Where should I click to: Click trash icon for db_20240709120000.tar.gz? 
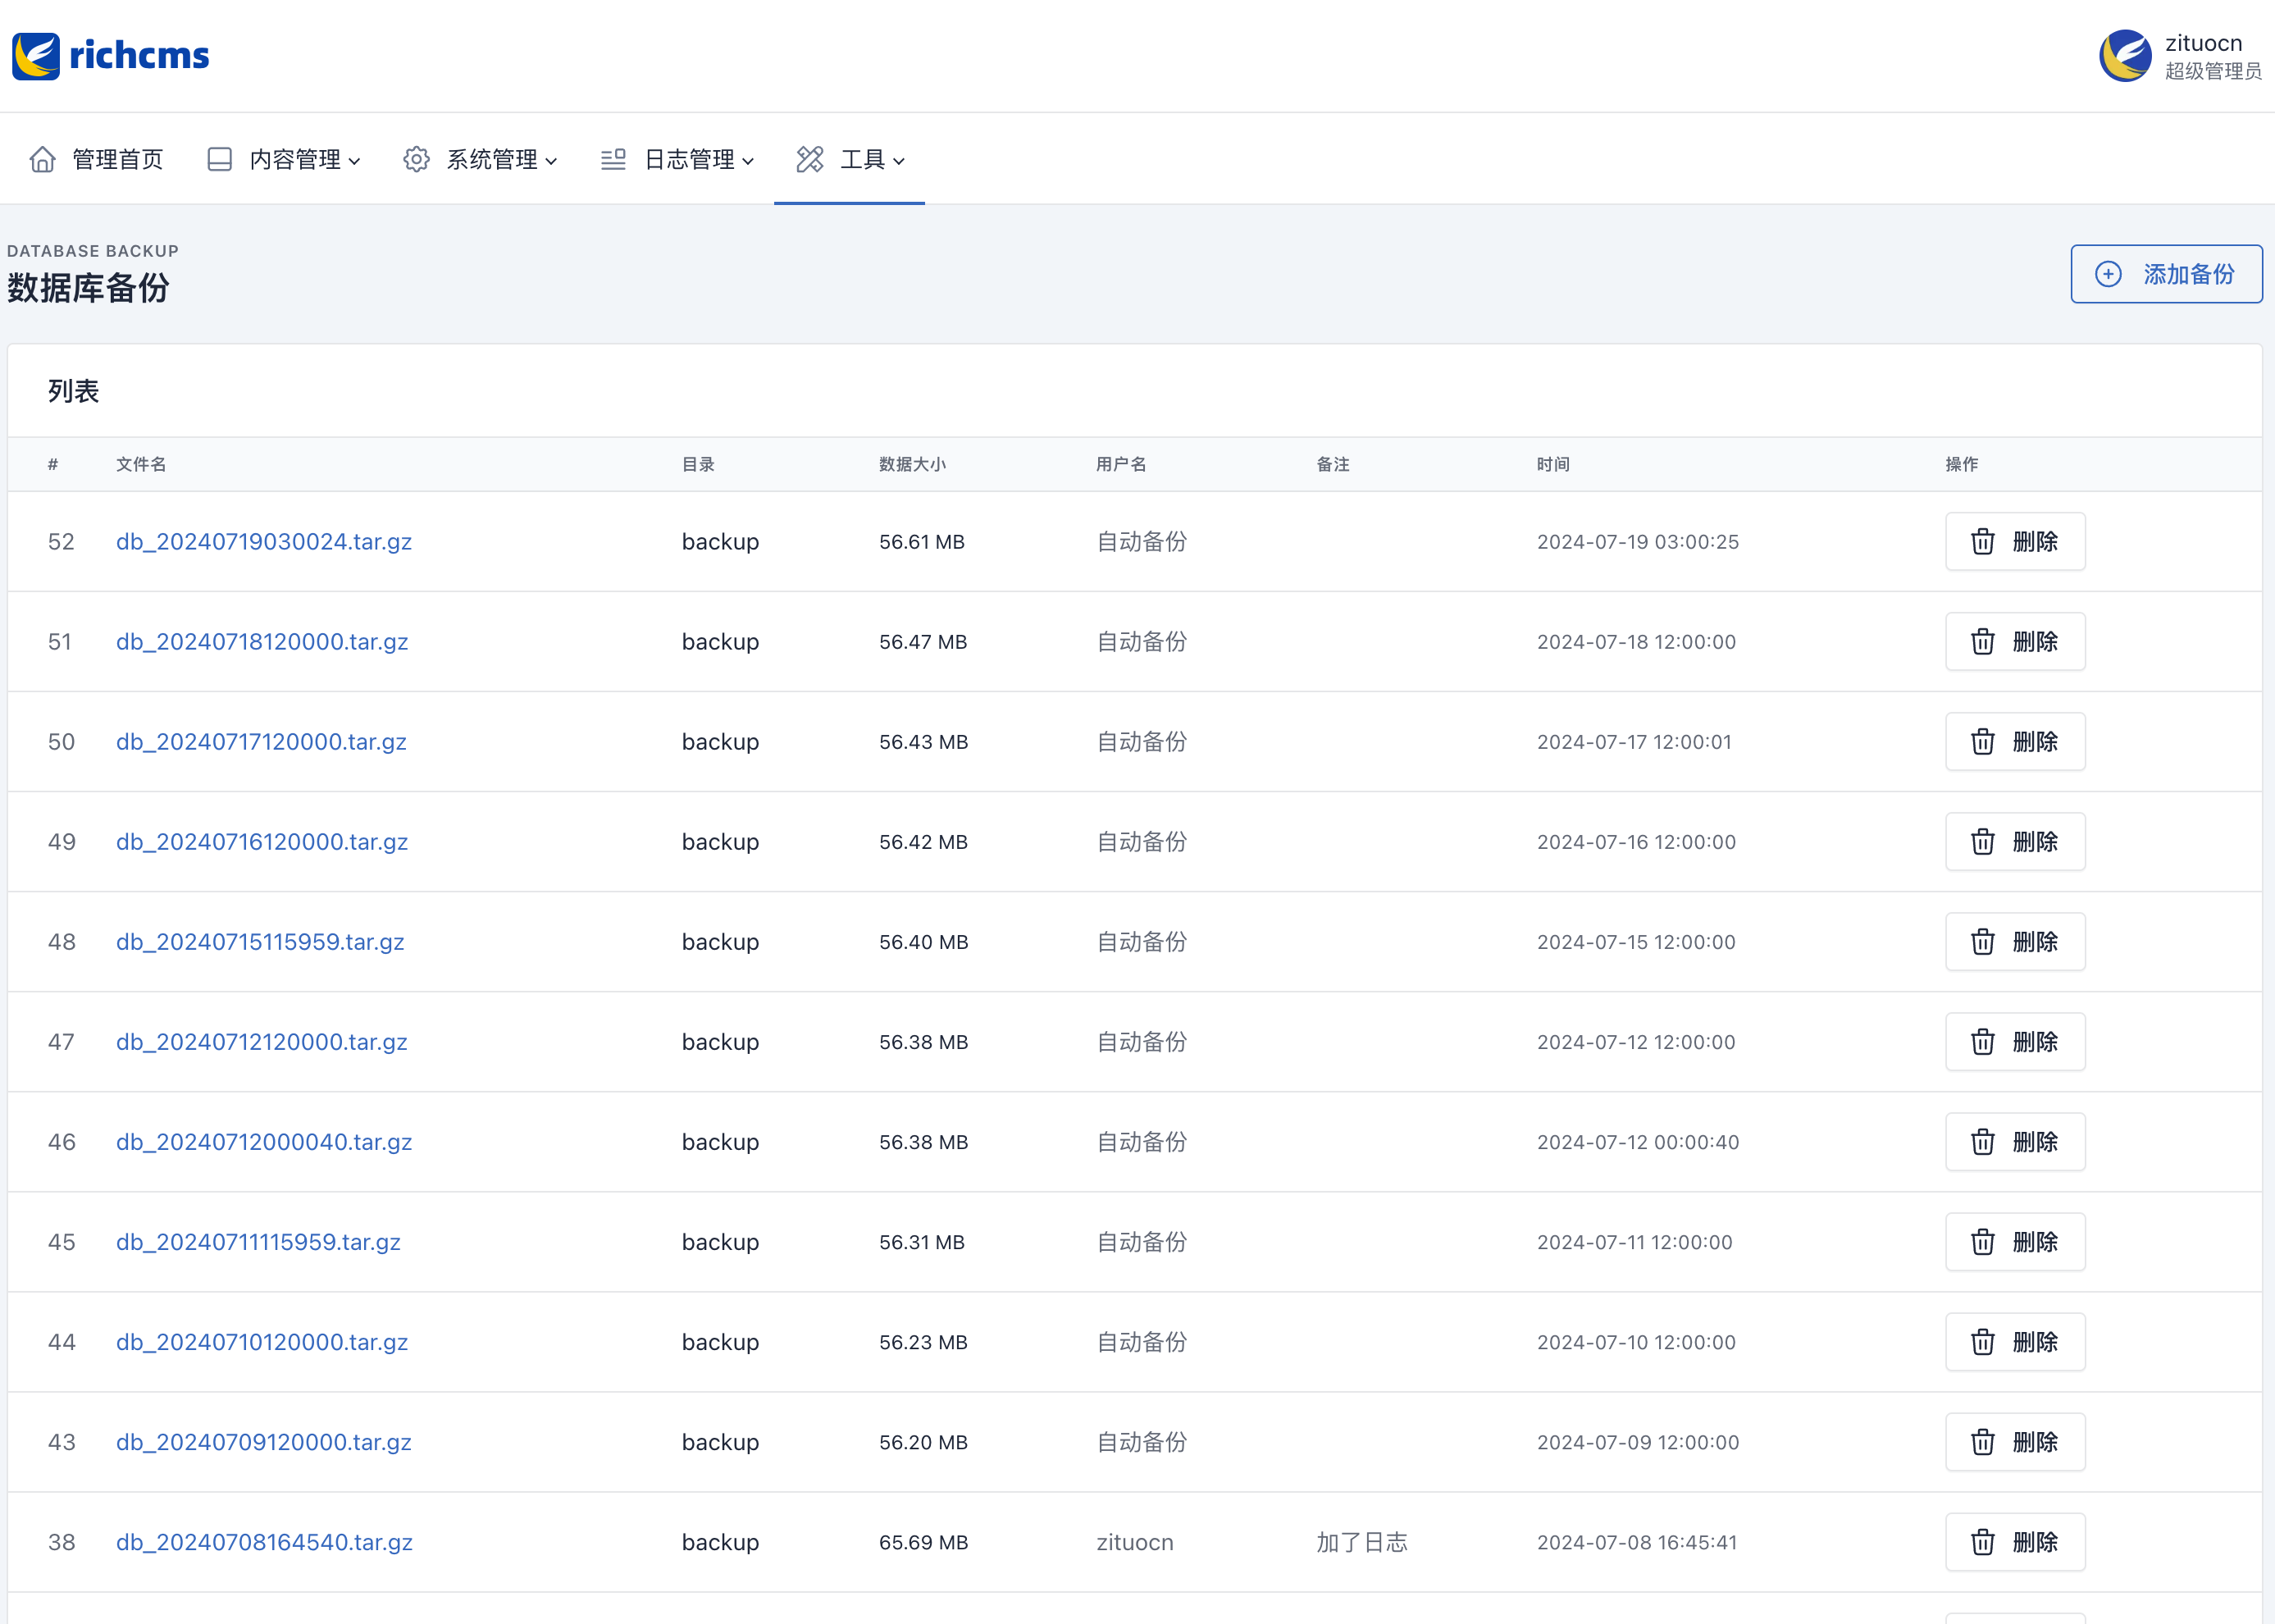tap(1982, 1441)
